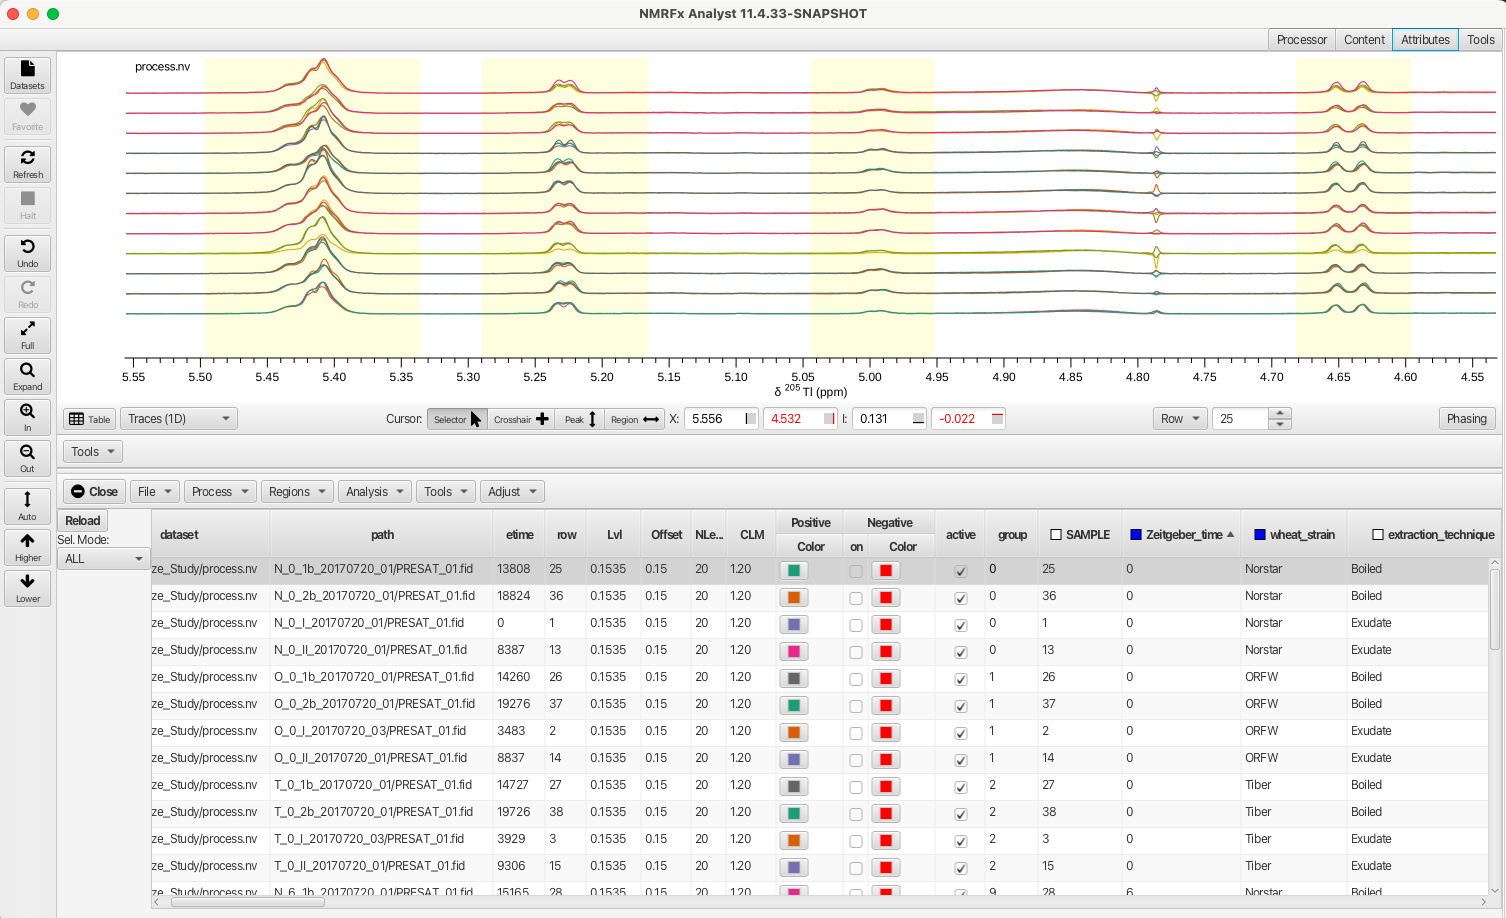Expand the Sel. Mode ALL combo box
This screenshot has height=918, width=1506.
[x=103, y=559]
